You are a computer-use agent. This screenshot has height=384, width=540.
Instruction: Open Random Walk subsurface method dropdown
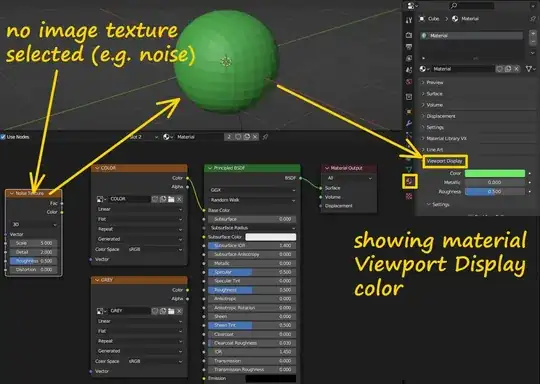pyautogui.click(x=252, y=200)
